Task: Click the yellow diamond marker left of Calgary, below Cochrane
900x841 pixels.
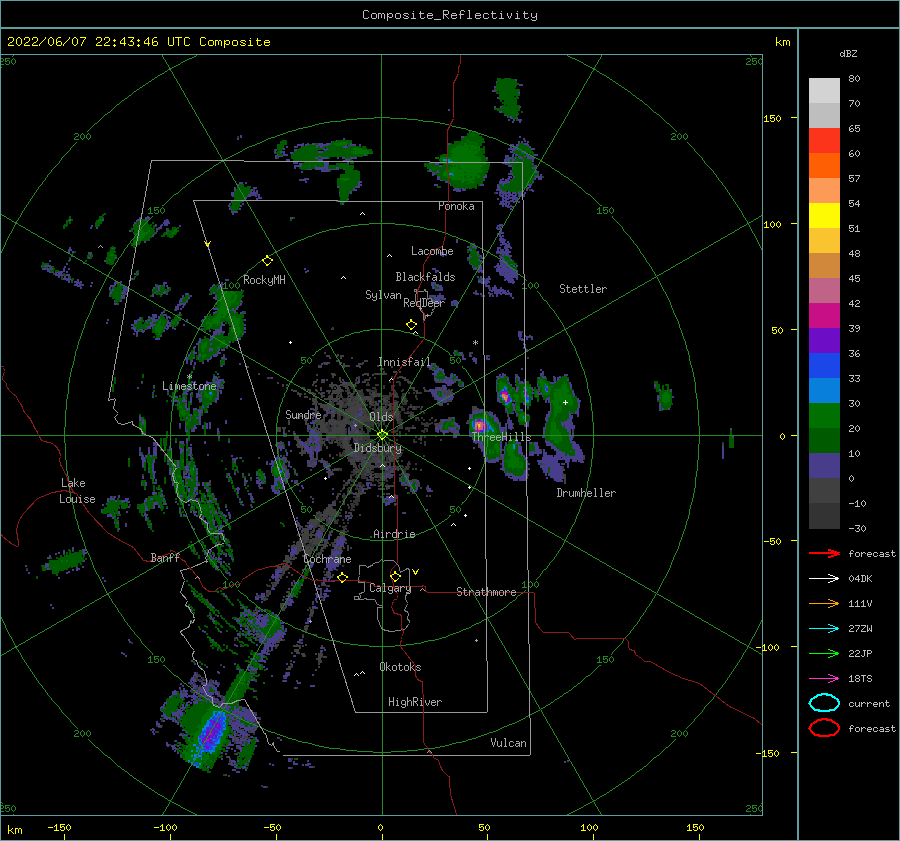Action: (342, 577)
